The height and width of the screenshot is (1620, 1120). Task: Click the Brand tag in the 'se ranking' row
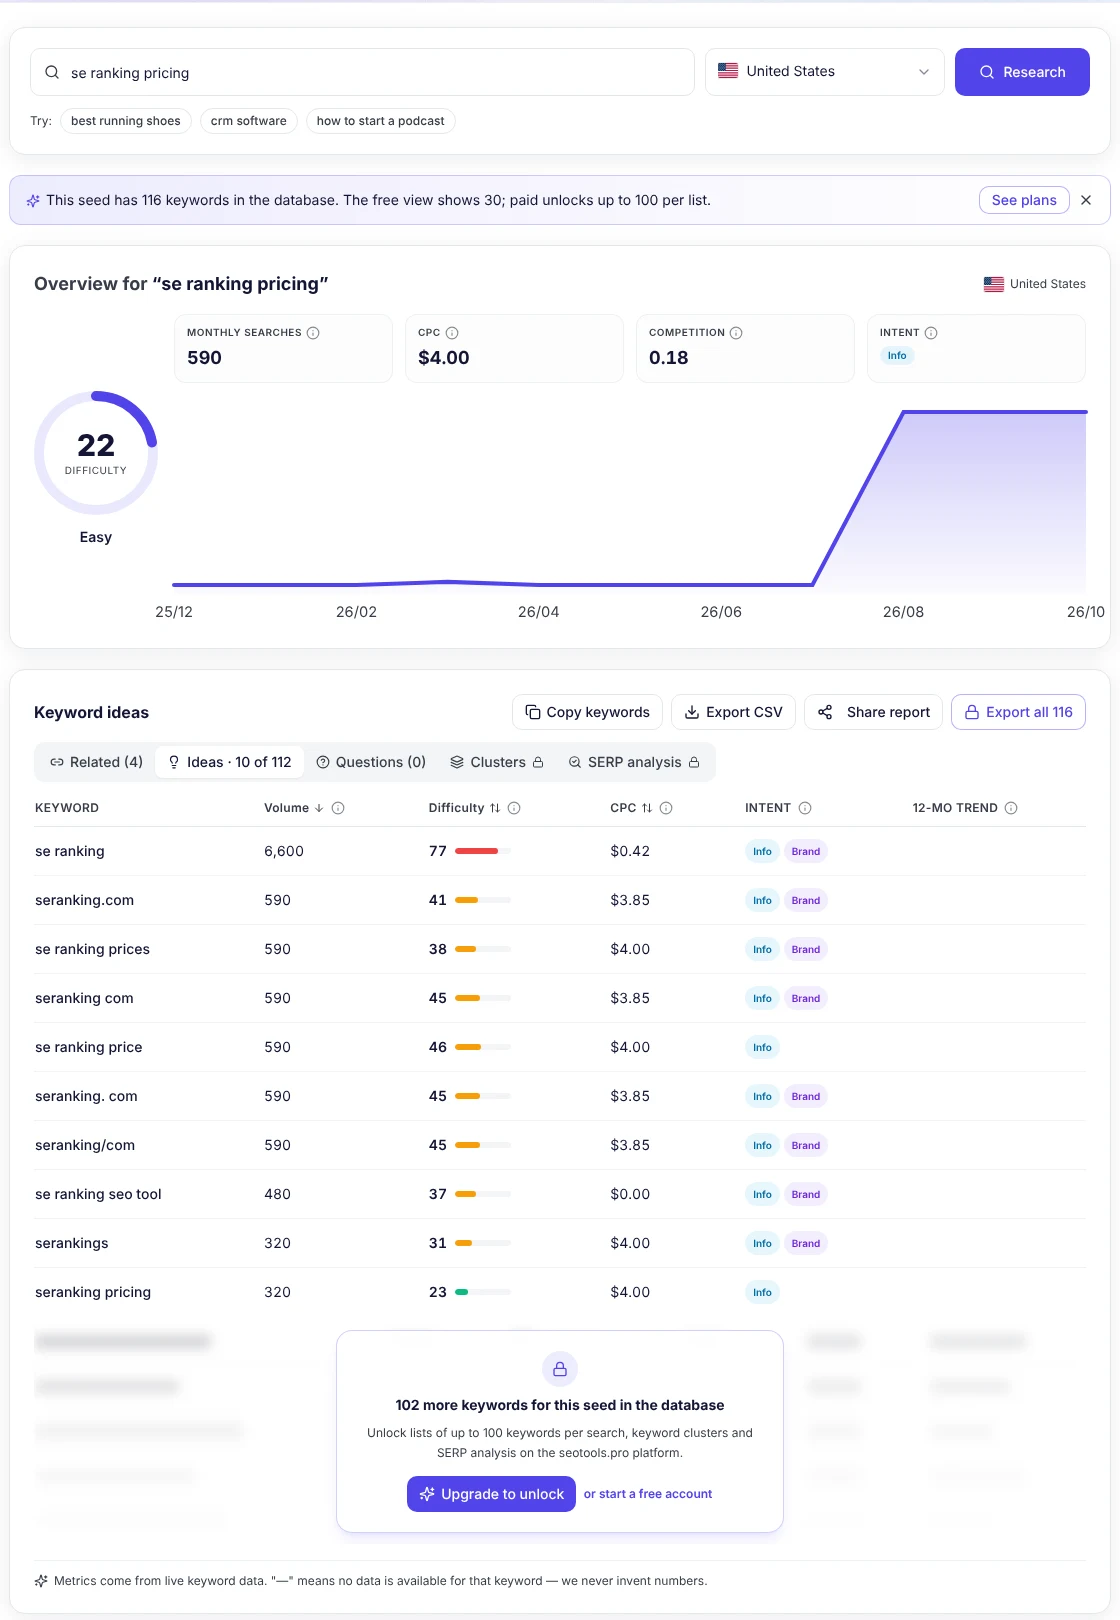pos(806,851)
